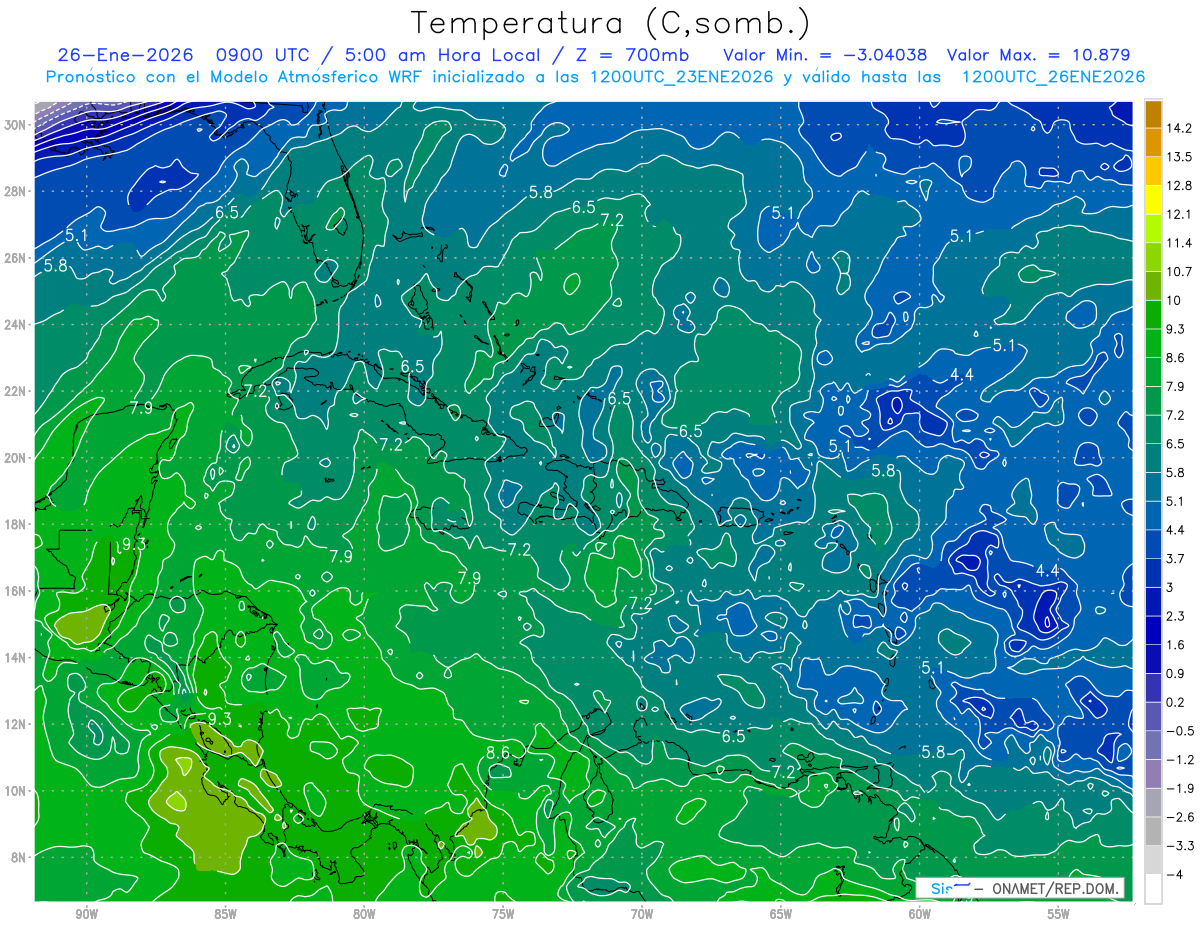Click the legend value '-0.5'
The image size is (1200, 927).
point(1181,731)
